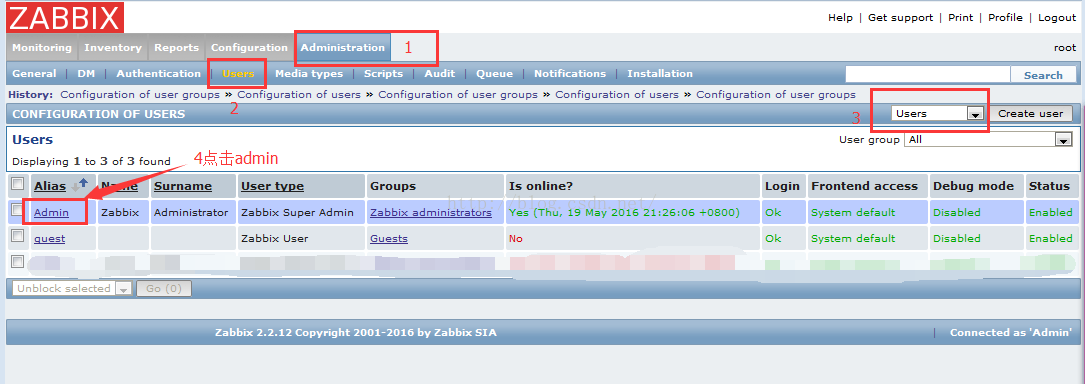Go to the Notifications submenu
Image resolution: width=1085 pixels, height=384 pixels.
569,73
